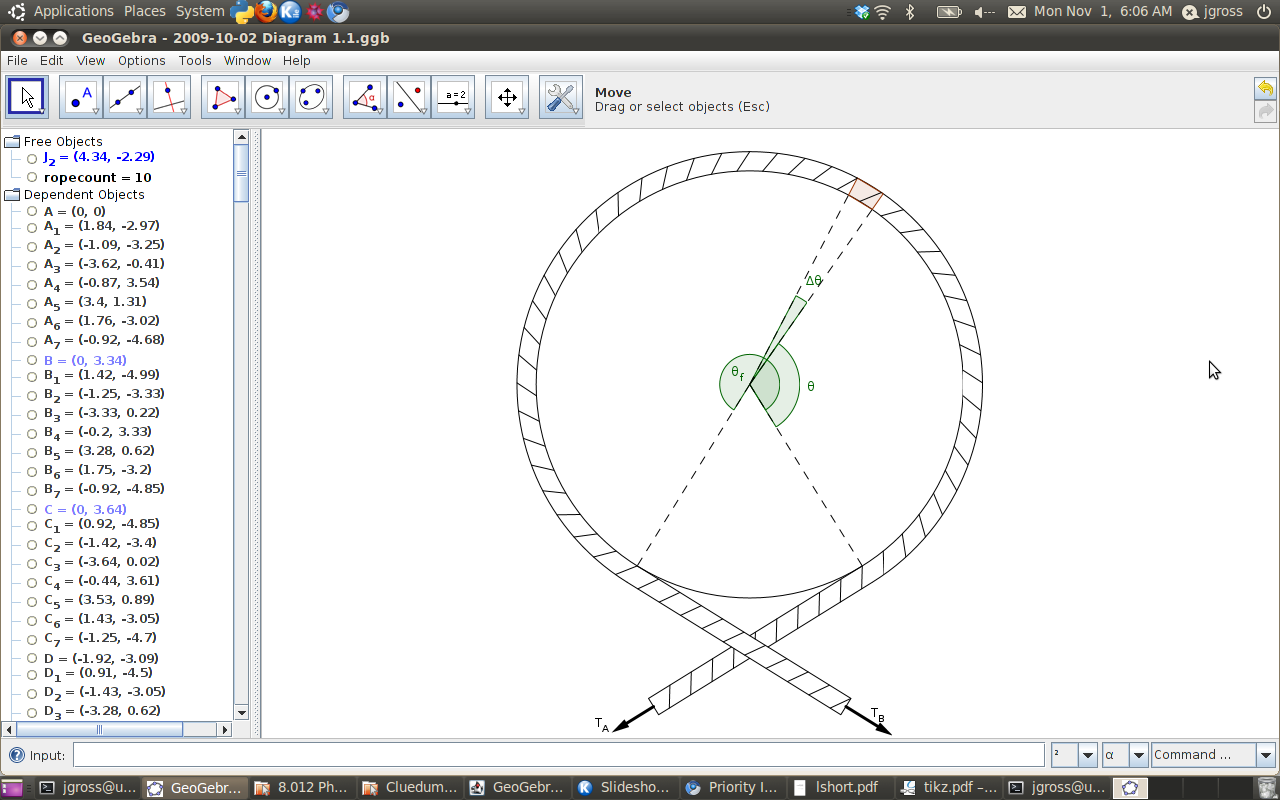The width and height of the screenshot is (1280, 800).
Task: Pick the Line through Two Points tool
Action: click(124, 97)
